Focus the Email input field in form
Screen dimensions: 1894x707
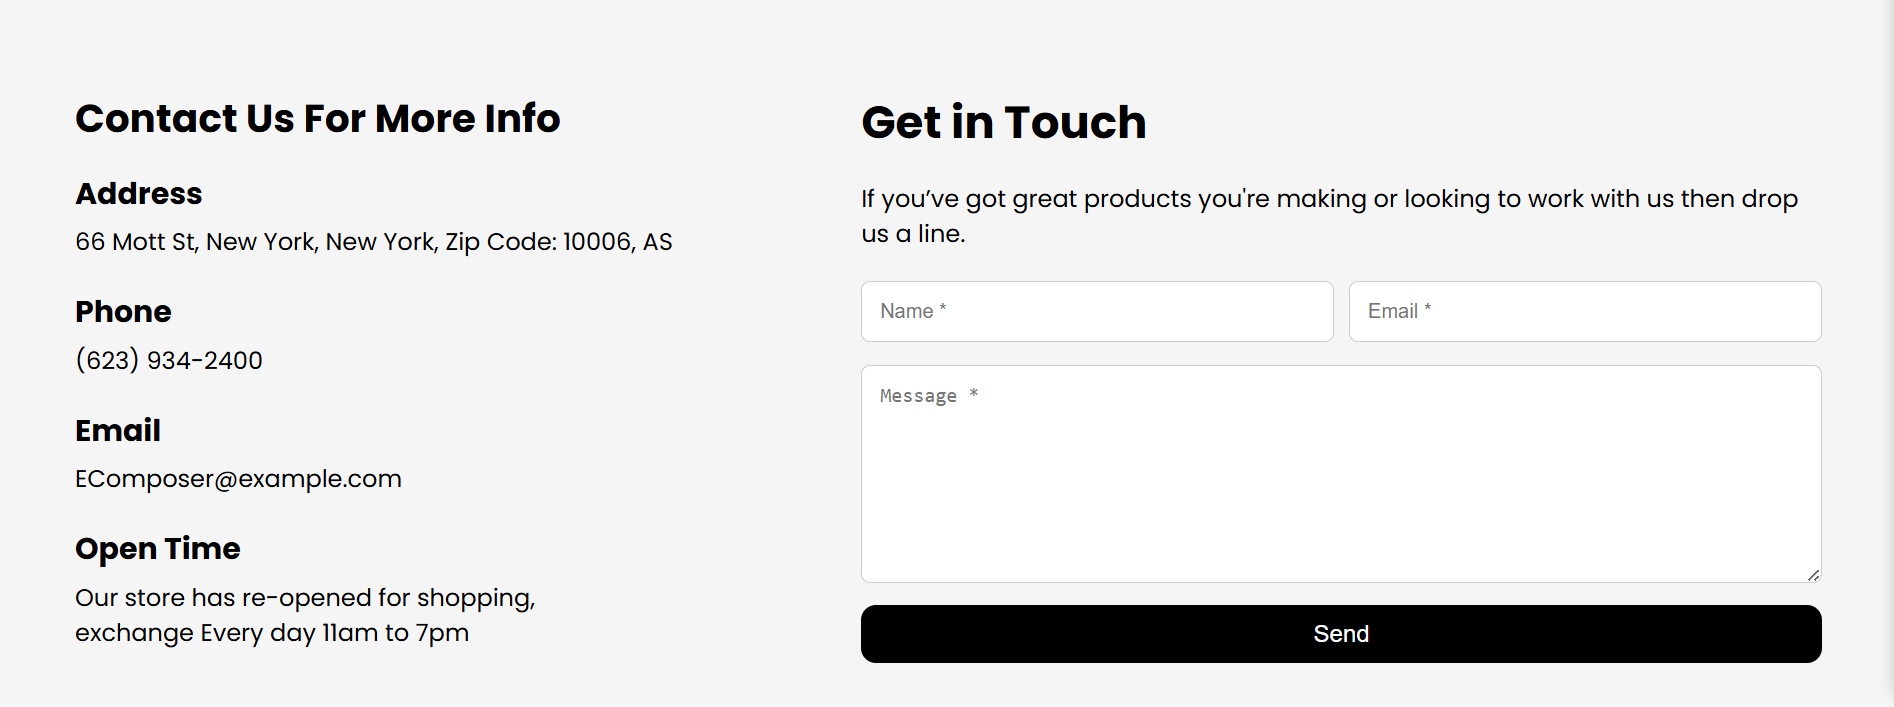point(1584,311)
